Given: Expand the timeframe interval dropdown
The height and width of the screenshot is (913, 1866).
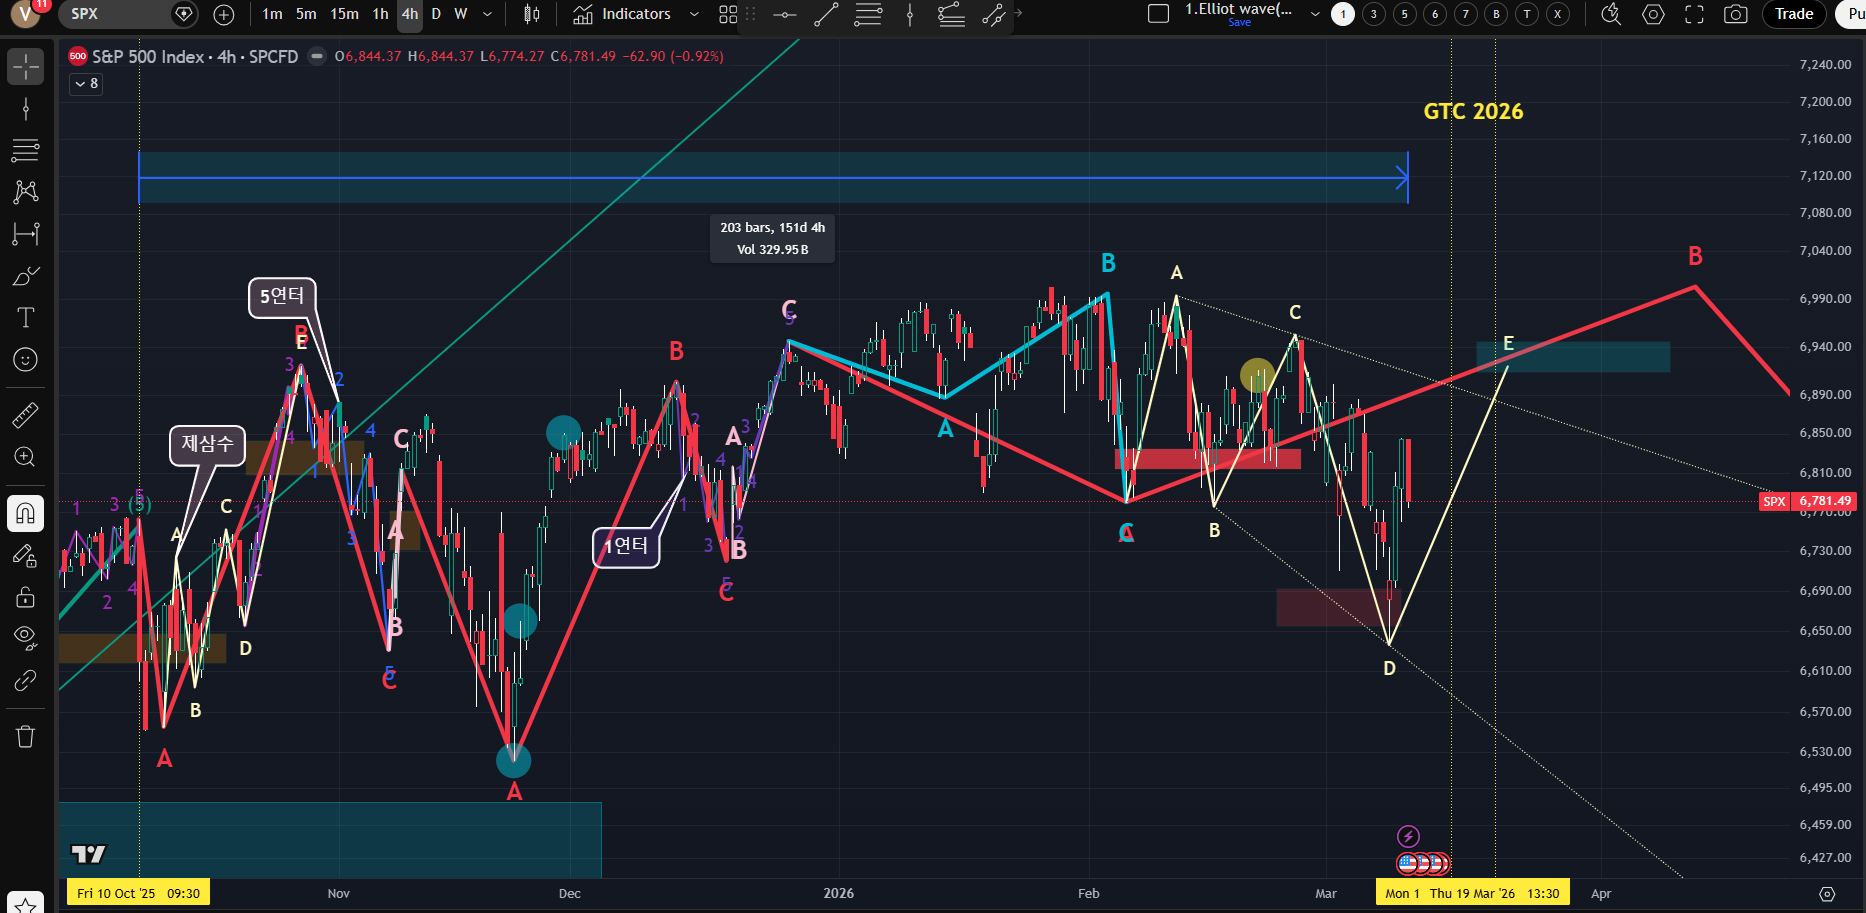Looking at the screenshot, I should tap(487, 14).
